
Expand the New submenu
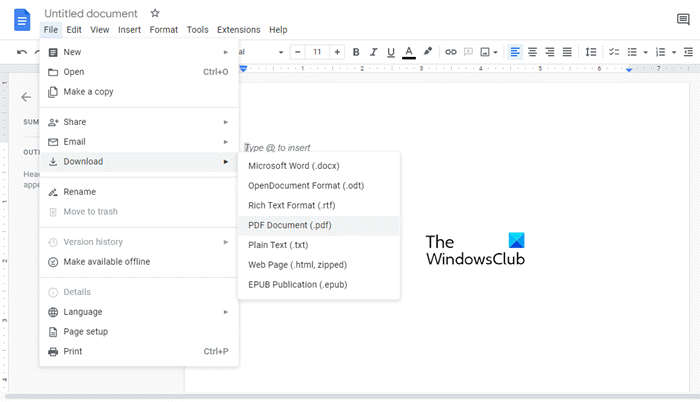point(139,52)
